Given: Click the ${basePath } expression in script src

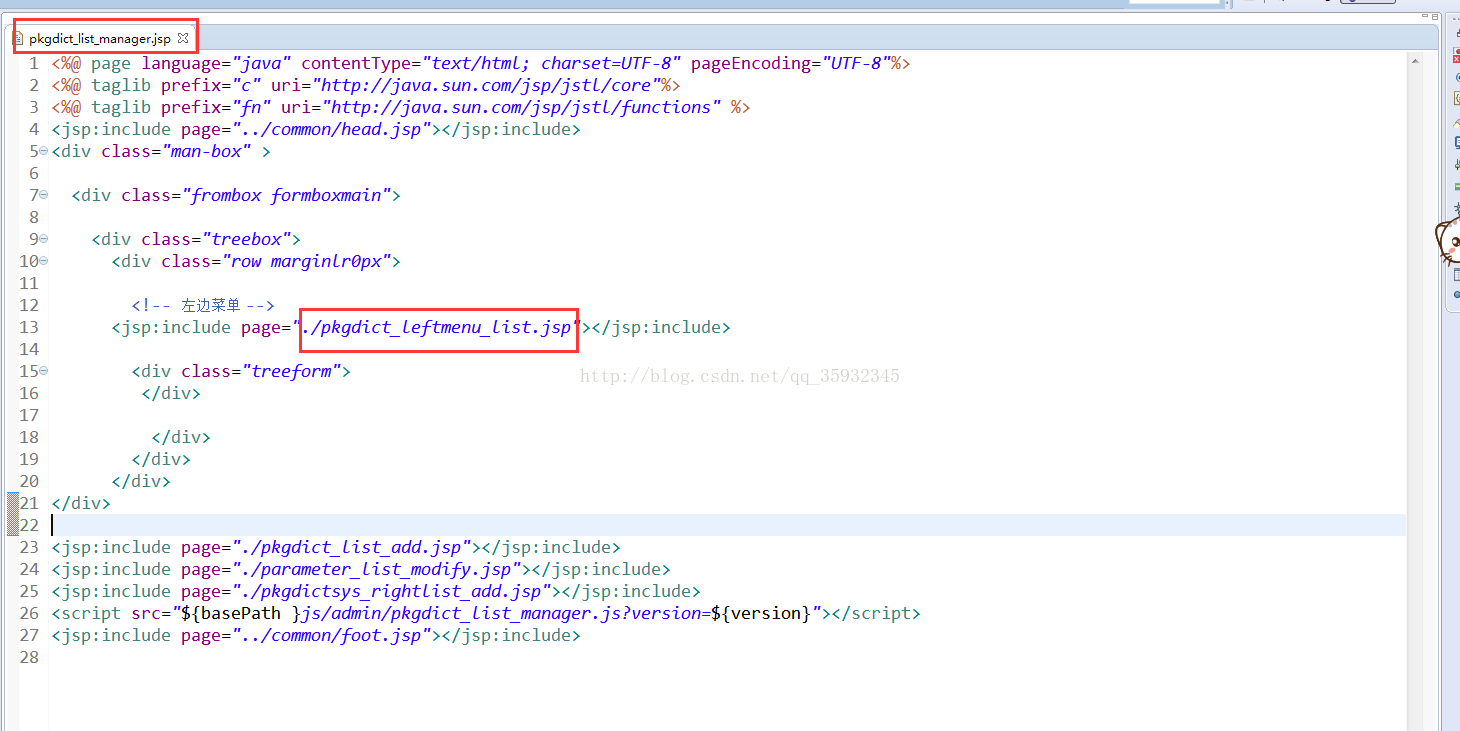Looking at the screenshot, I should pos(241,613).
